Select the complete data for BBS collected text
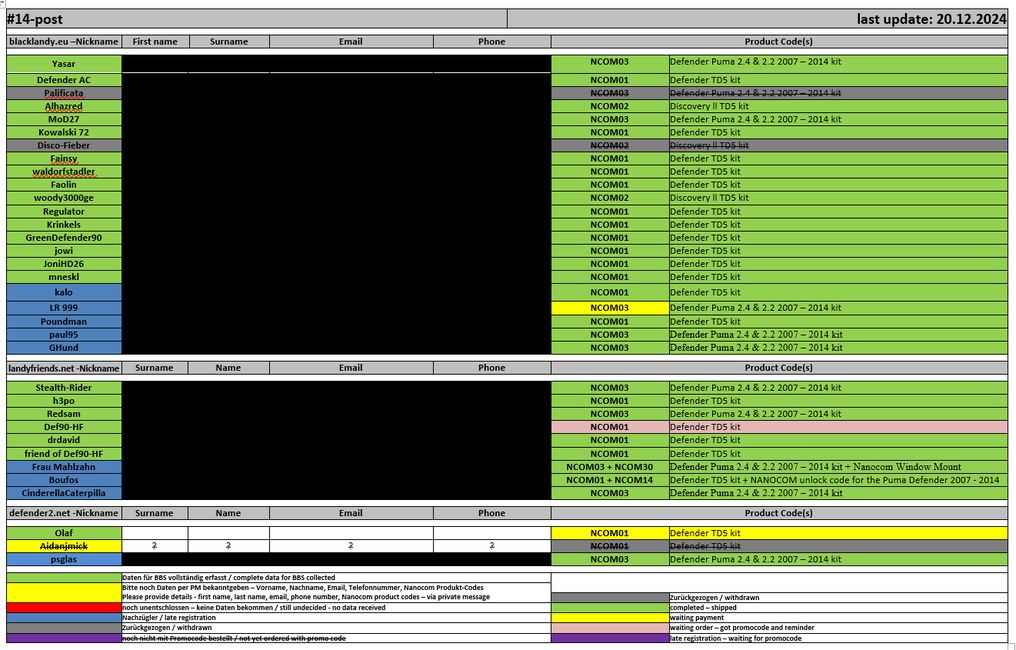This screenshot has height=650, width=1016. (284, 577)
